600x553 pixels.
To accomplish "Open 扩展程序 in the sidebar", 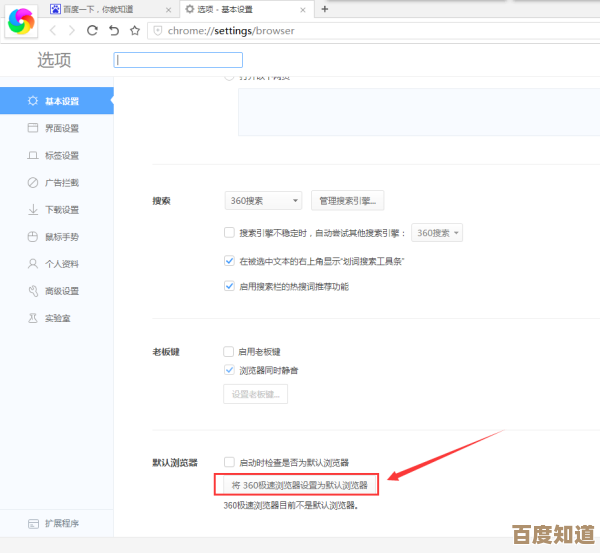I will tap(57, 524).
